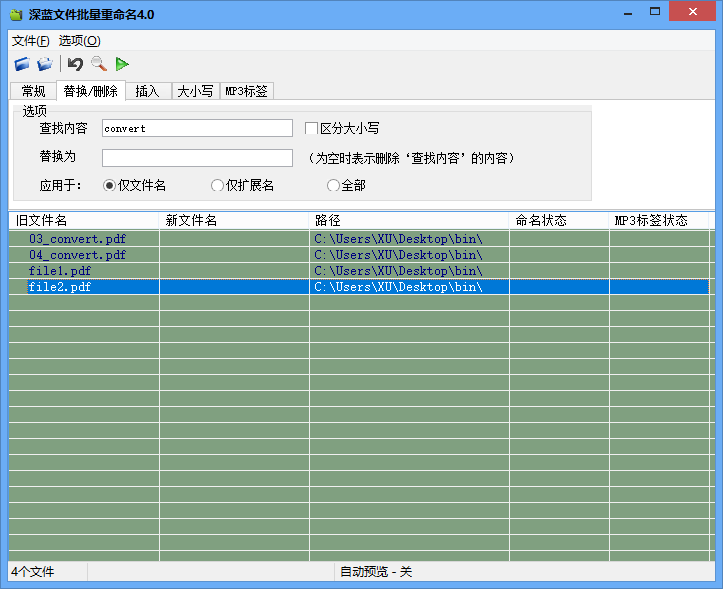Click the 查找内容 input field
723x589 pixels.
197,128
